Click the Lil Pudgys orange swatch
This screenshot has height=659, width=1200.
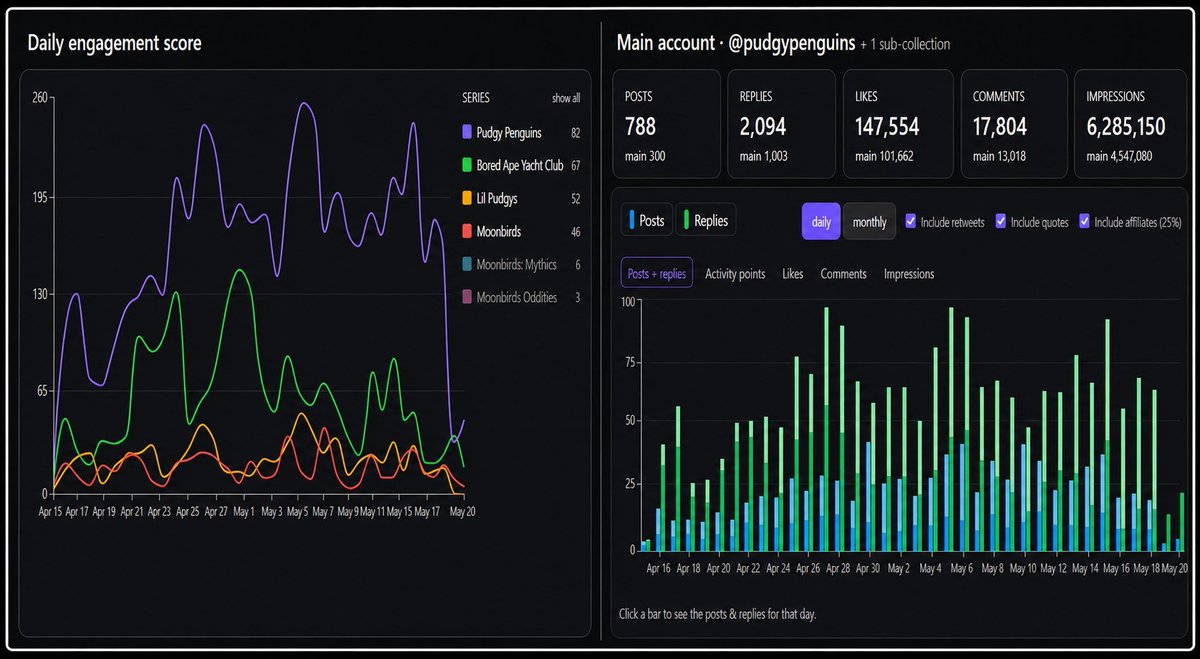tap(467, 198)
